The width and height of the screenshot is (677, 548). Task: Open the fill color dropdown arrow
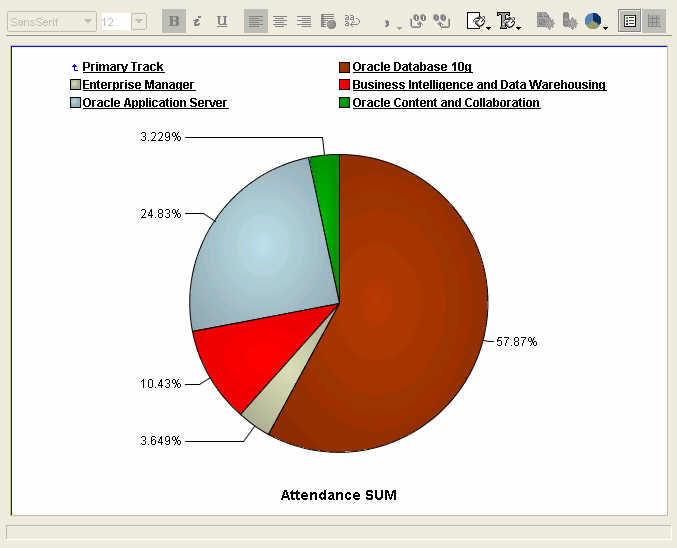point(489,28)
